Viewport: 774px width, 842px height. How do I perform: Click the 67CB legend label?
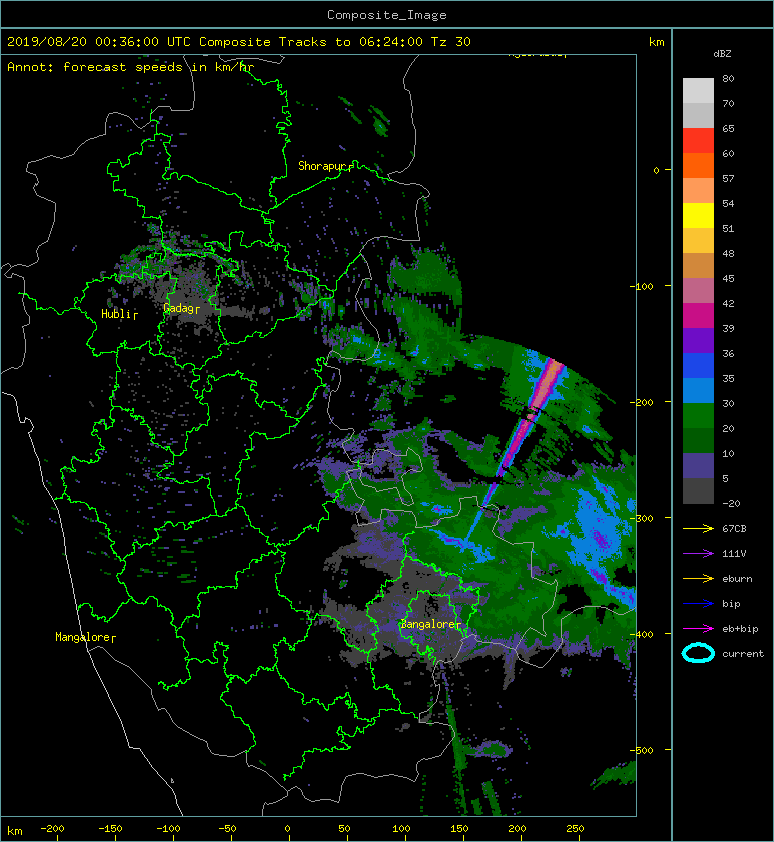point(734,528)
